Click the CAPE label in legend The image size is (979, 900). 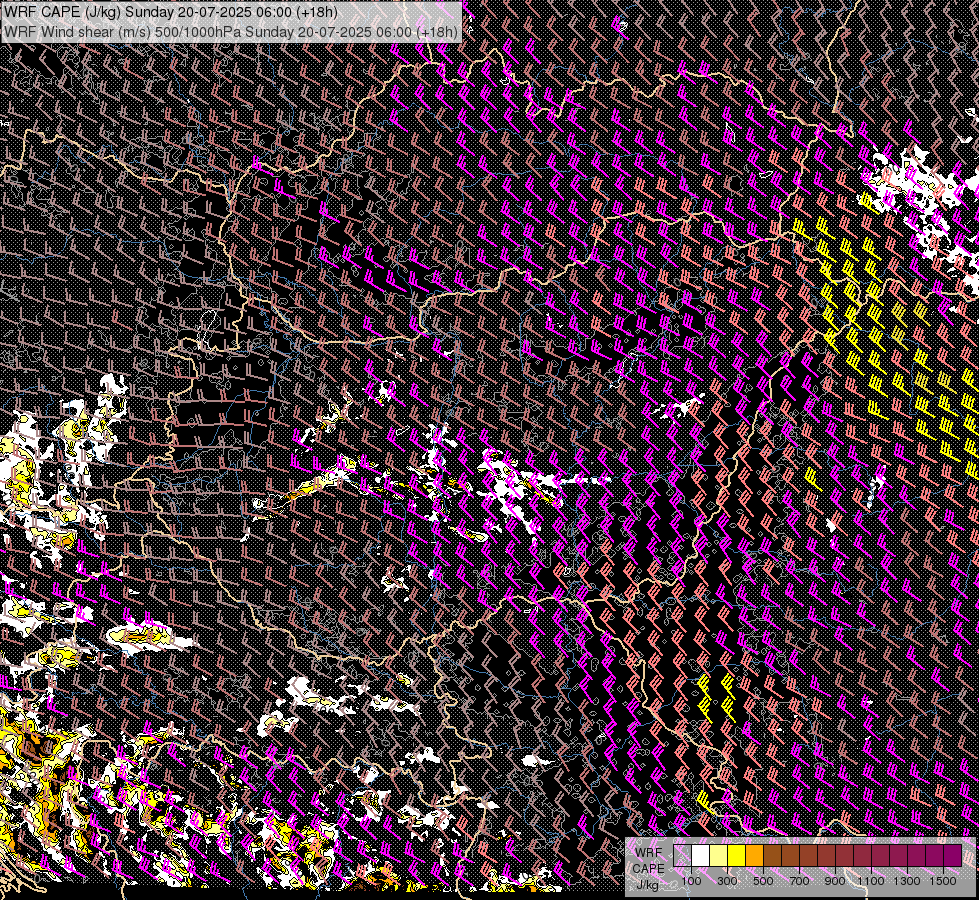tap(649, 869)
